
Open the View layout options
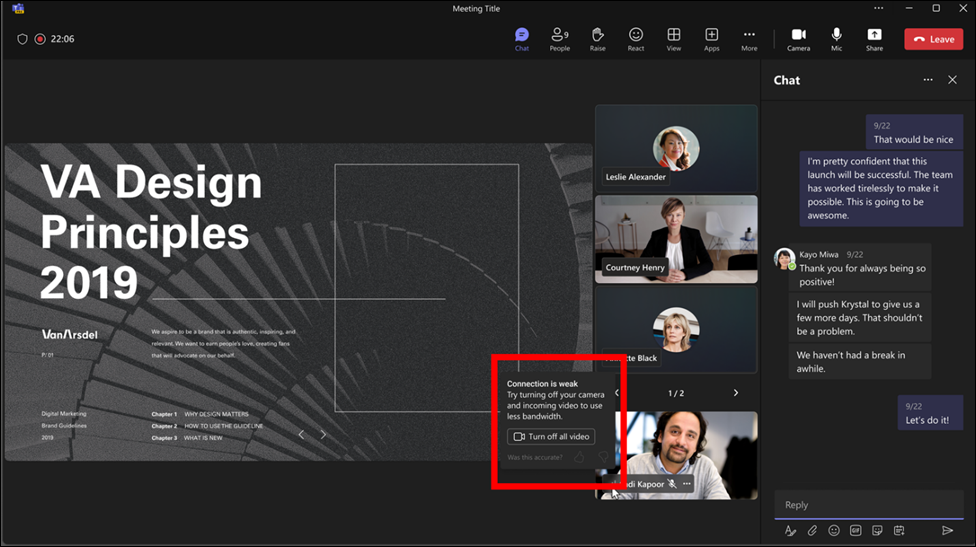pyautogui.click(x=673, y=38)
